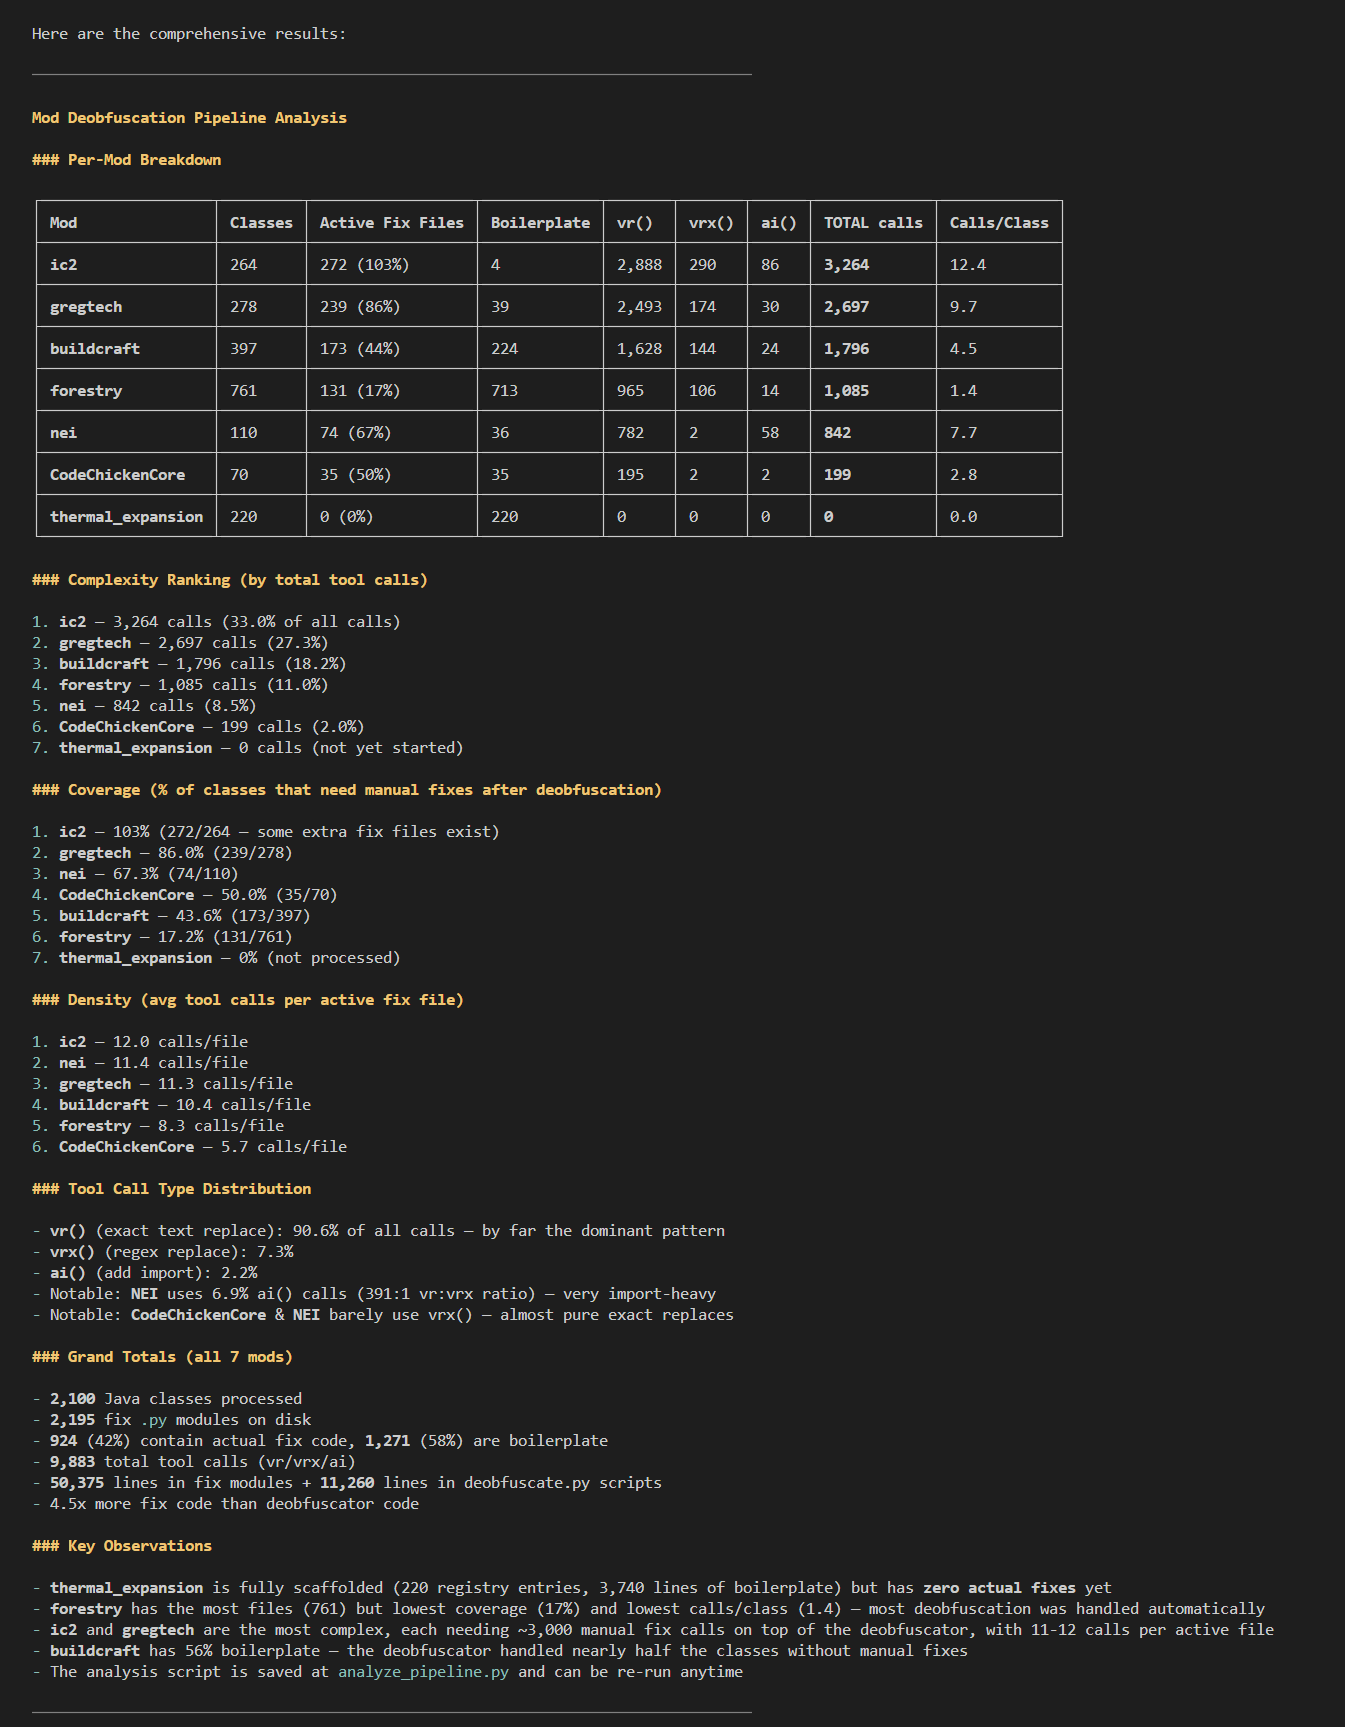Click the 'TOTAL calls' column header
The height and width of the screenshot is (1727, 1345).
tap(873, 222)
